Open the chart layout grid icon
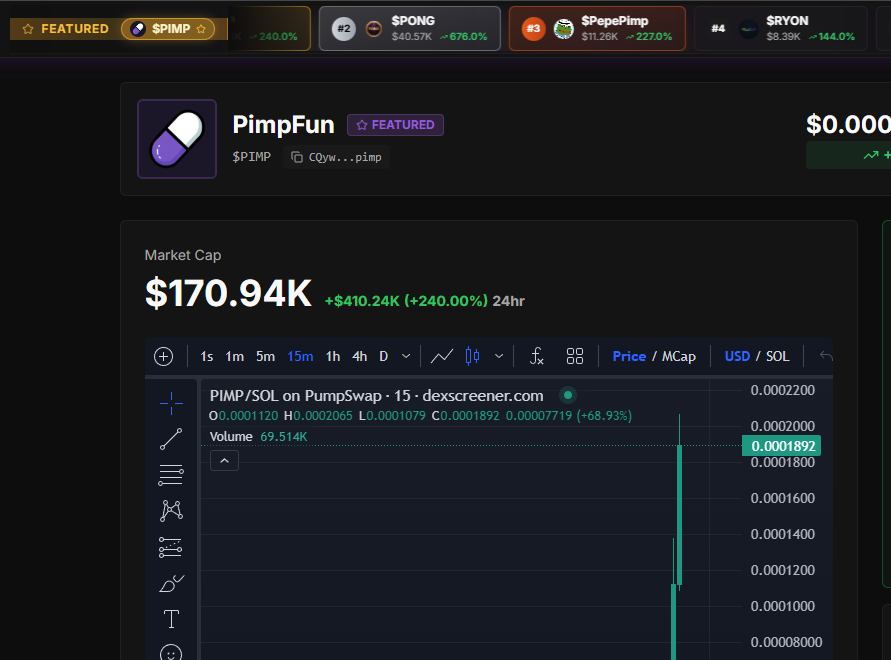Image resolution: width=891 pixels, height=660 pixels. [574, 356]
